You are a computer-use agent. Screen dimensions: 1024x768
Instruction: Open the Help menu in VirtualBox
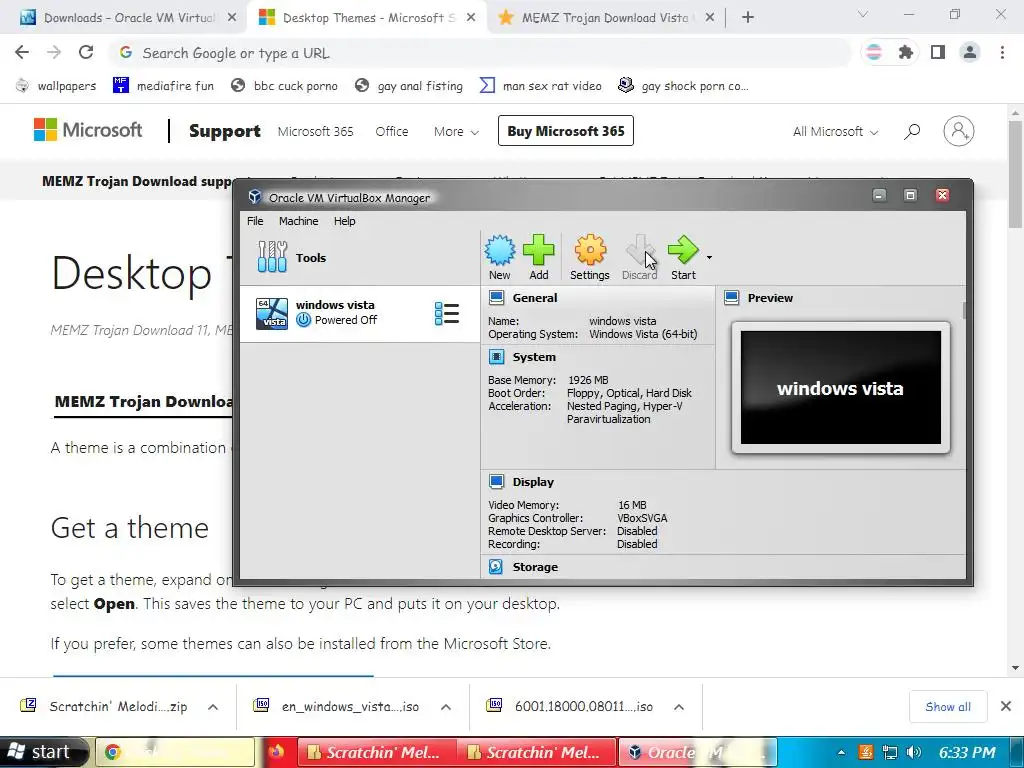[345, 221]
